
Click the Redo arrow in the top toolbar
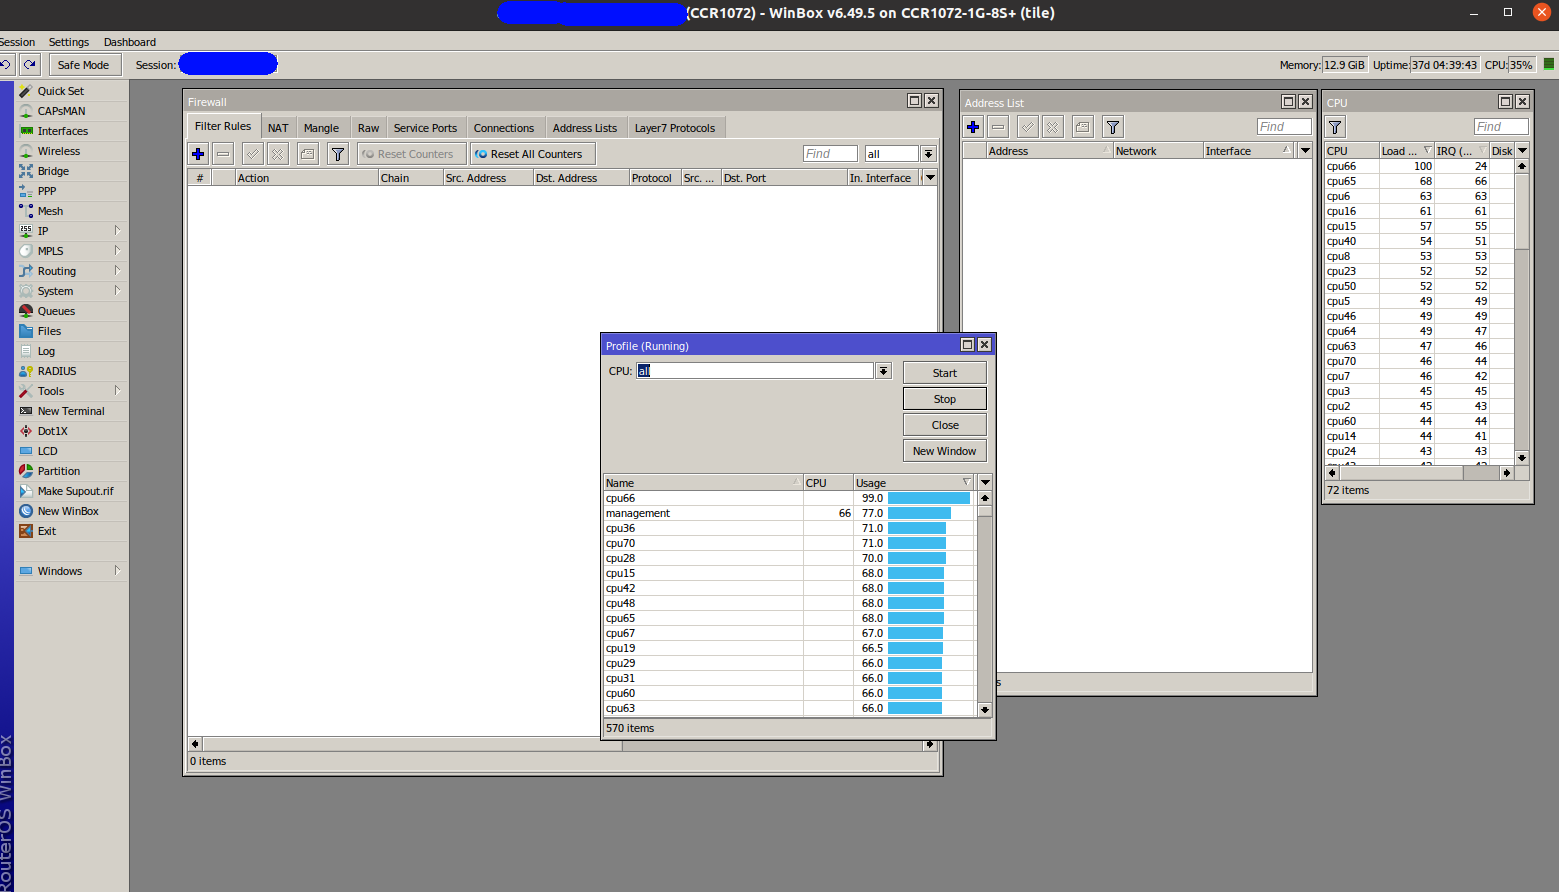click(x=30, y=65)
